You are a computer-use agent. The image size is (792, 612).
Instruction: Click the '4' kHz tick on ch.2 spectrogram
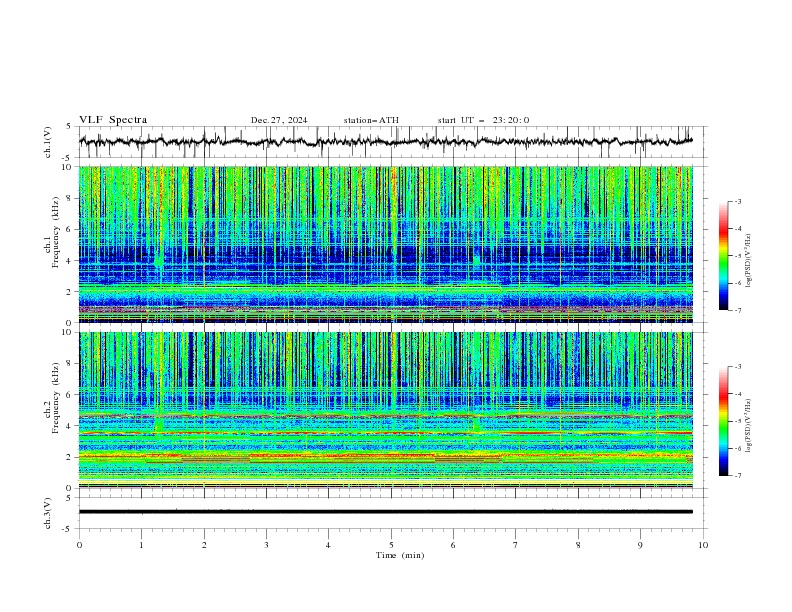click(x=71, y=426)
